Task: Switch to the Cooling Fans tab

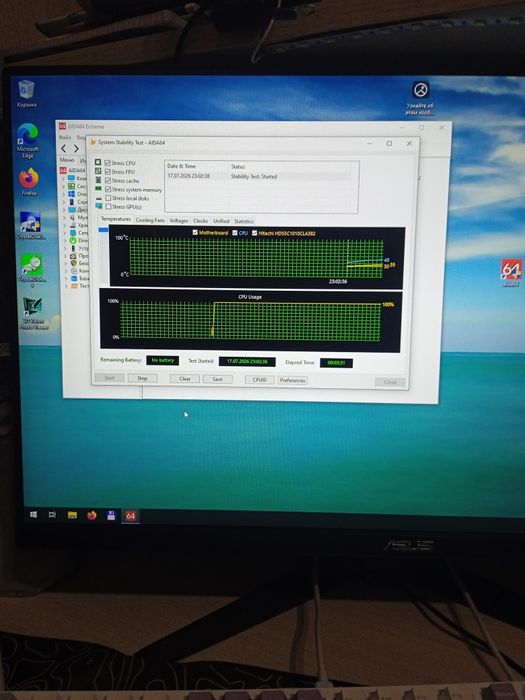Action: pos(150,221)
